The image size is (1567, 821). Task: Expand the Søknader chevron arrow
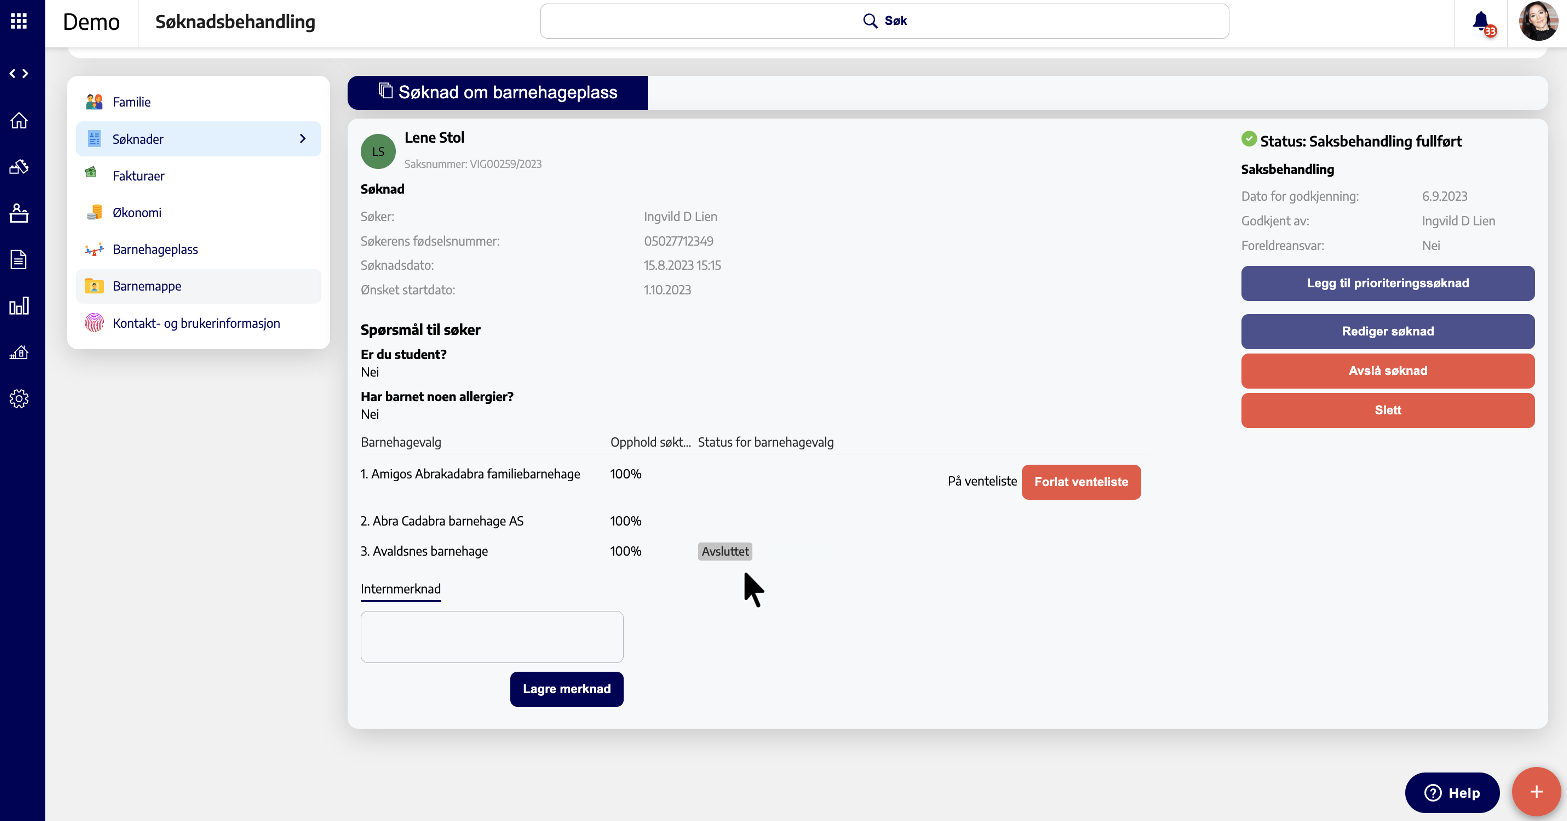tap(303, 139)
